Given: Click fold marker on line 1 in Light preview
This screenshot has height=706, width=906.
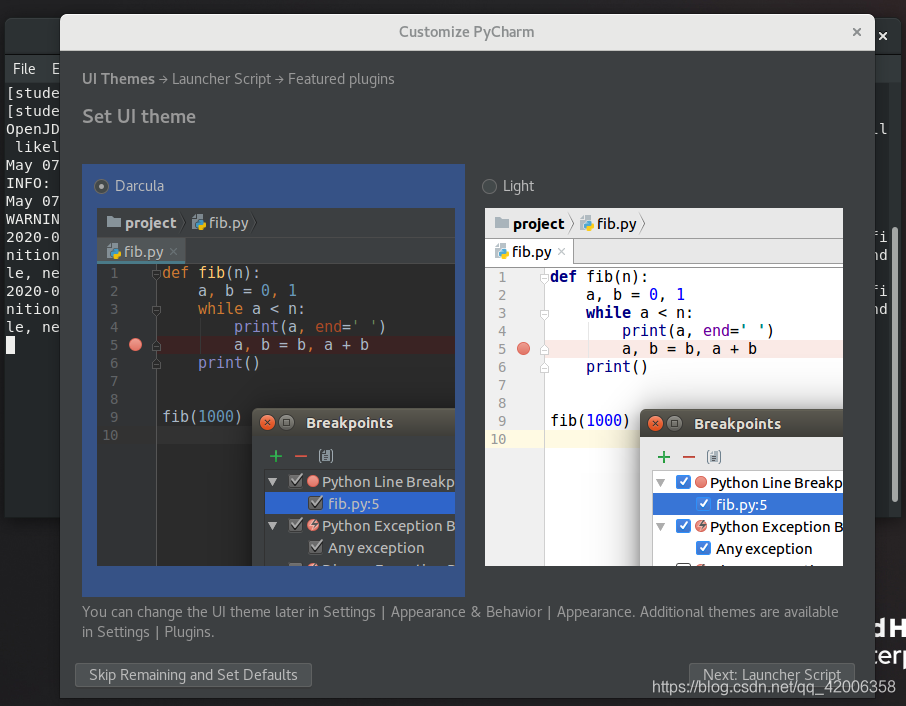Looking at the screenshot, I should tap(544, 278).
